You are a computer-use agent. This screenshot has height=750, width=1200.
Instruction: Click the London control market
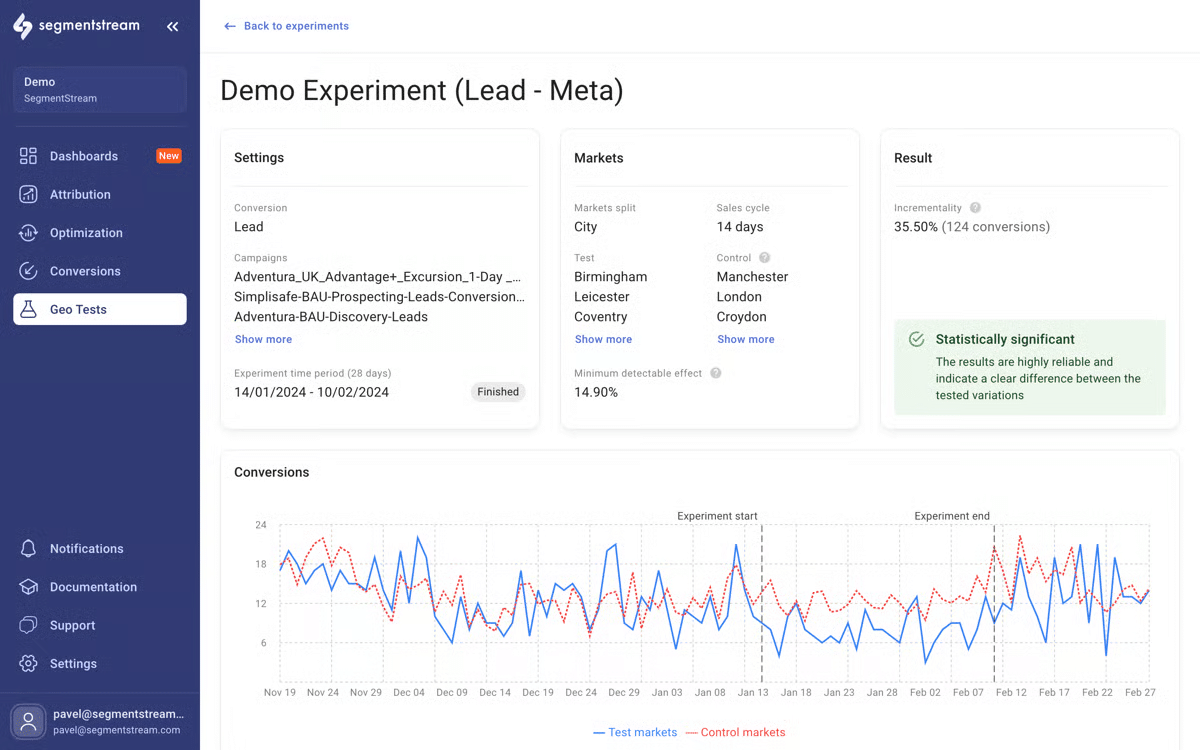(740, 297)
